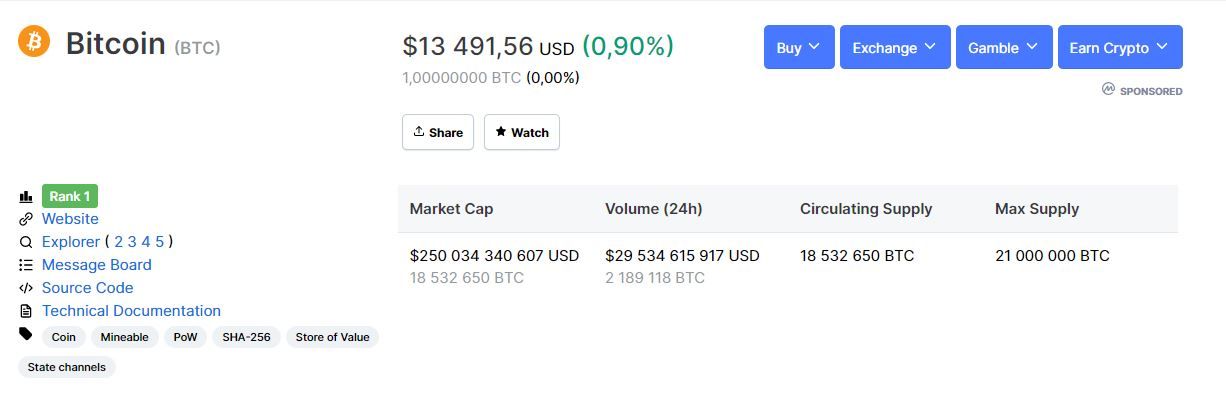1226x396 pixels.
Task: Open the Exchange dropdown menu
Action: point(895,47)
